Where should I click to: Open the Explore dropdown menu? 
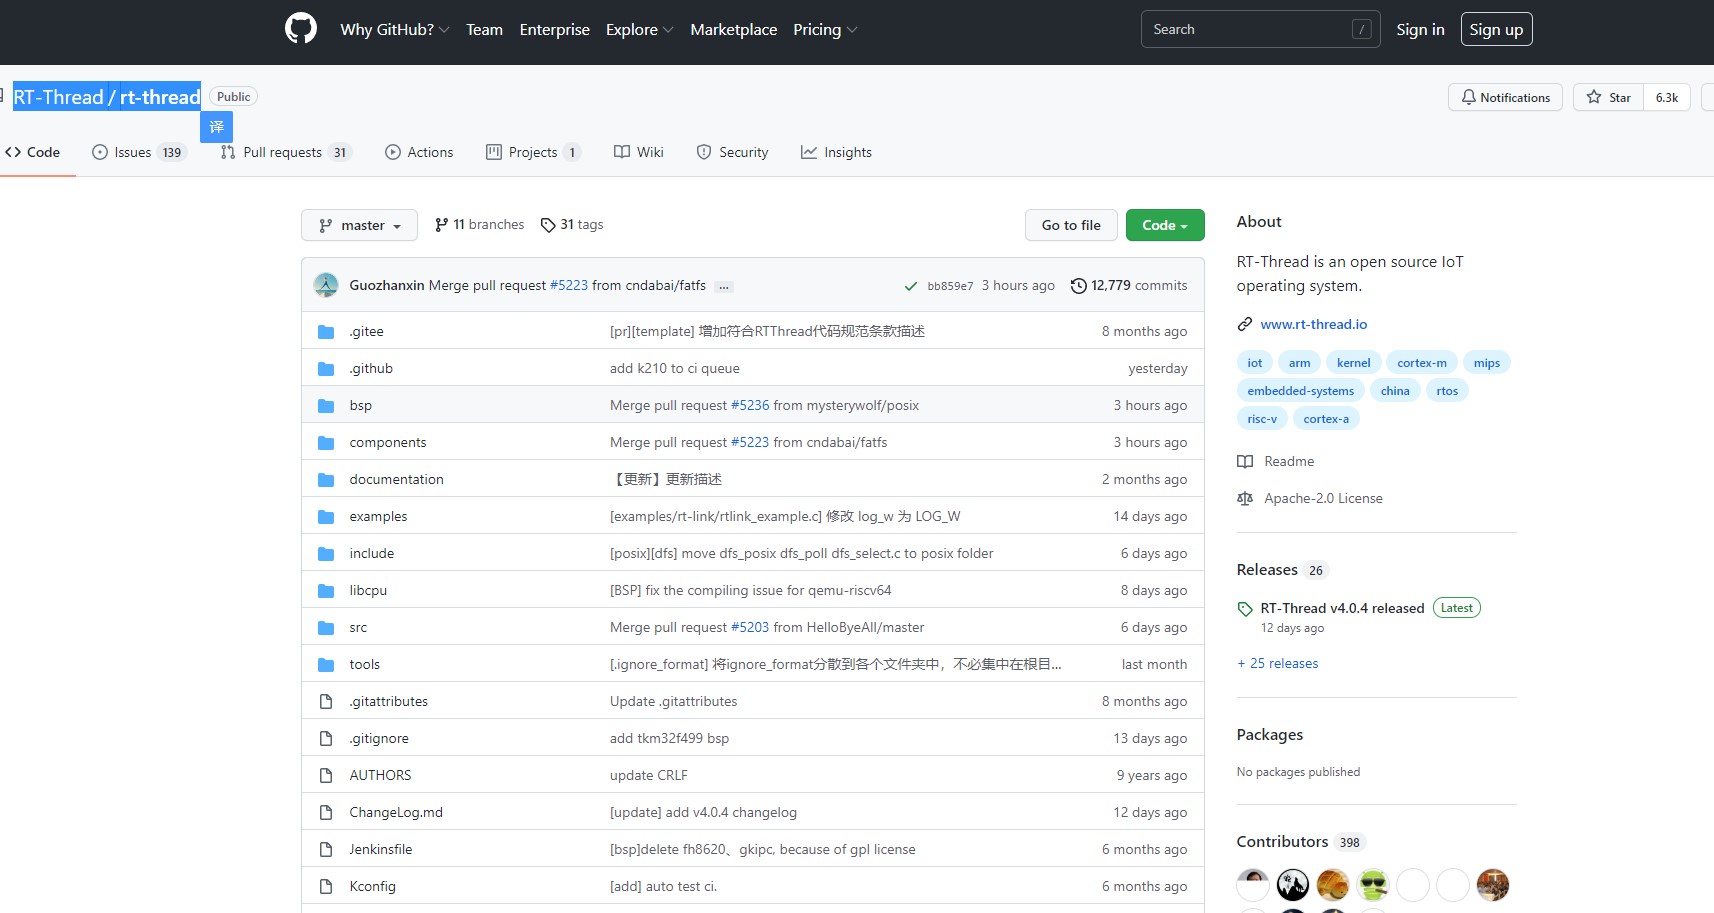[x=640, y=30]
